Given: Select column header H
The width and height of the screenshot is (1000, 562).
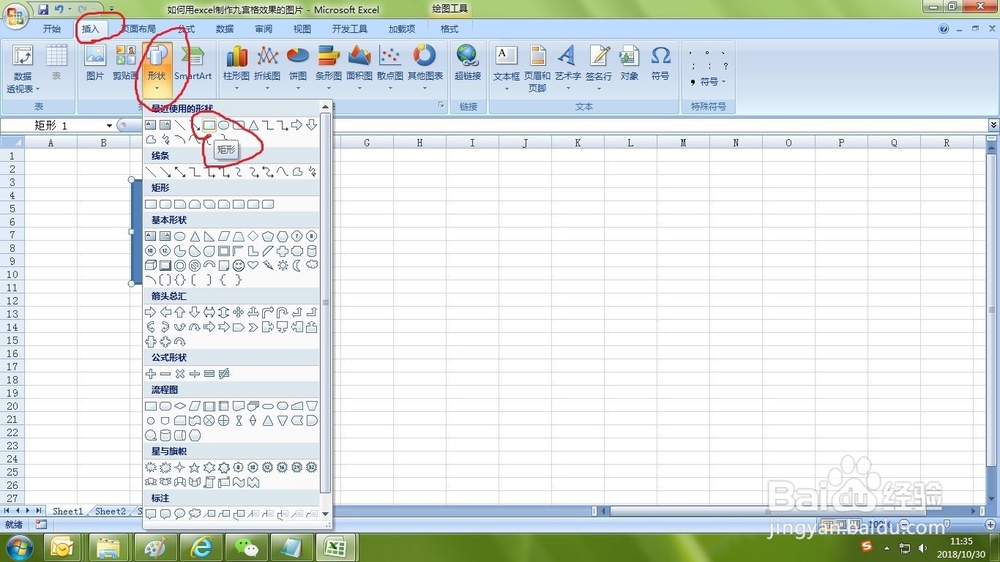Looking at the screenshot, I should click(420, 143).
